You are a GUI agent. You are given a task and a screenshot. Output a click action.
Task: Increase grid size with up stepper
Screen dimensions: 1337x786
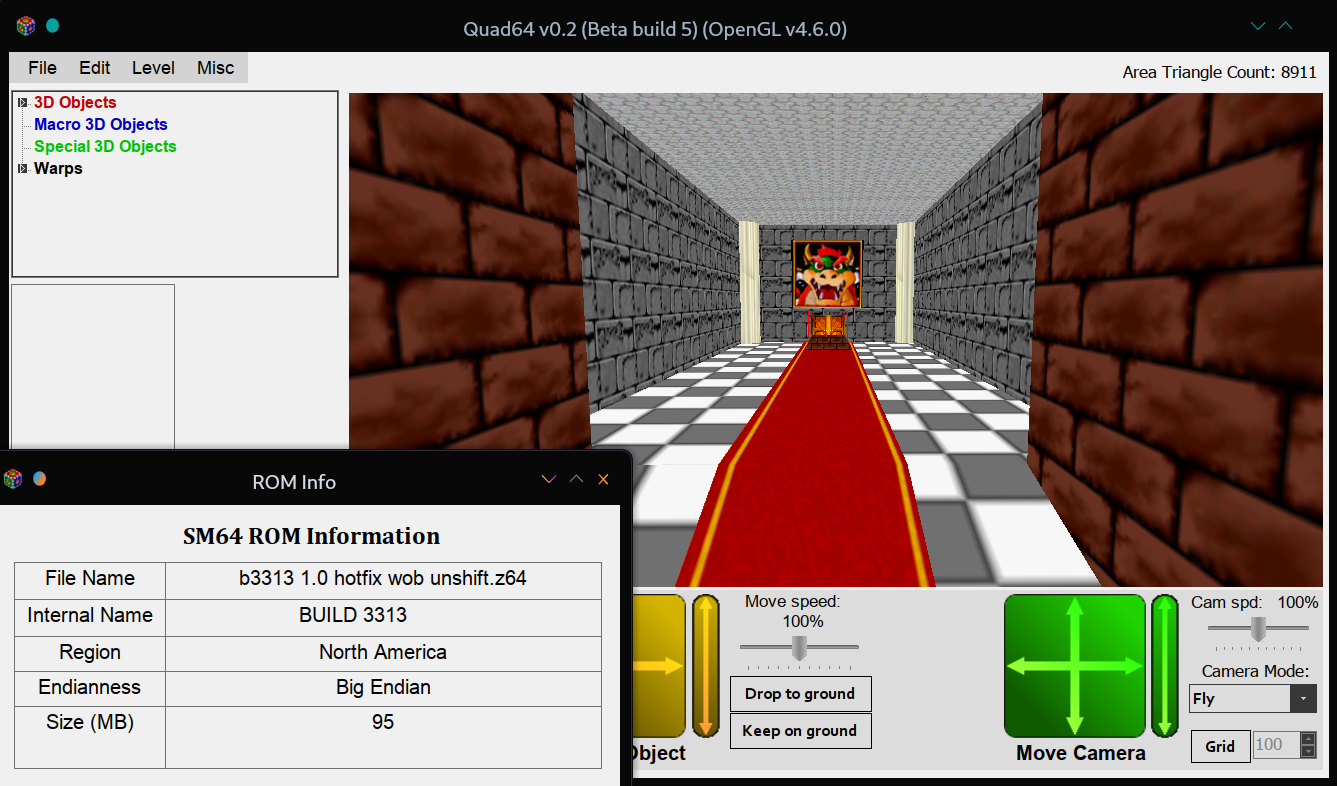[1308, 739]
